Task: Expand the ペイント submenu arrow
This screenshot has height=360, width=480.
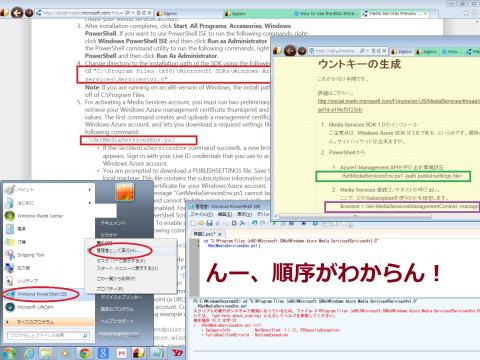Action: (89, 190)
